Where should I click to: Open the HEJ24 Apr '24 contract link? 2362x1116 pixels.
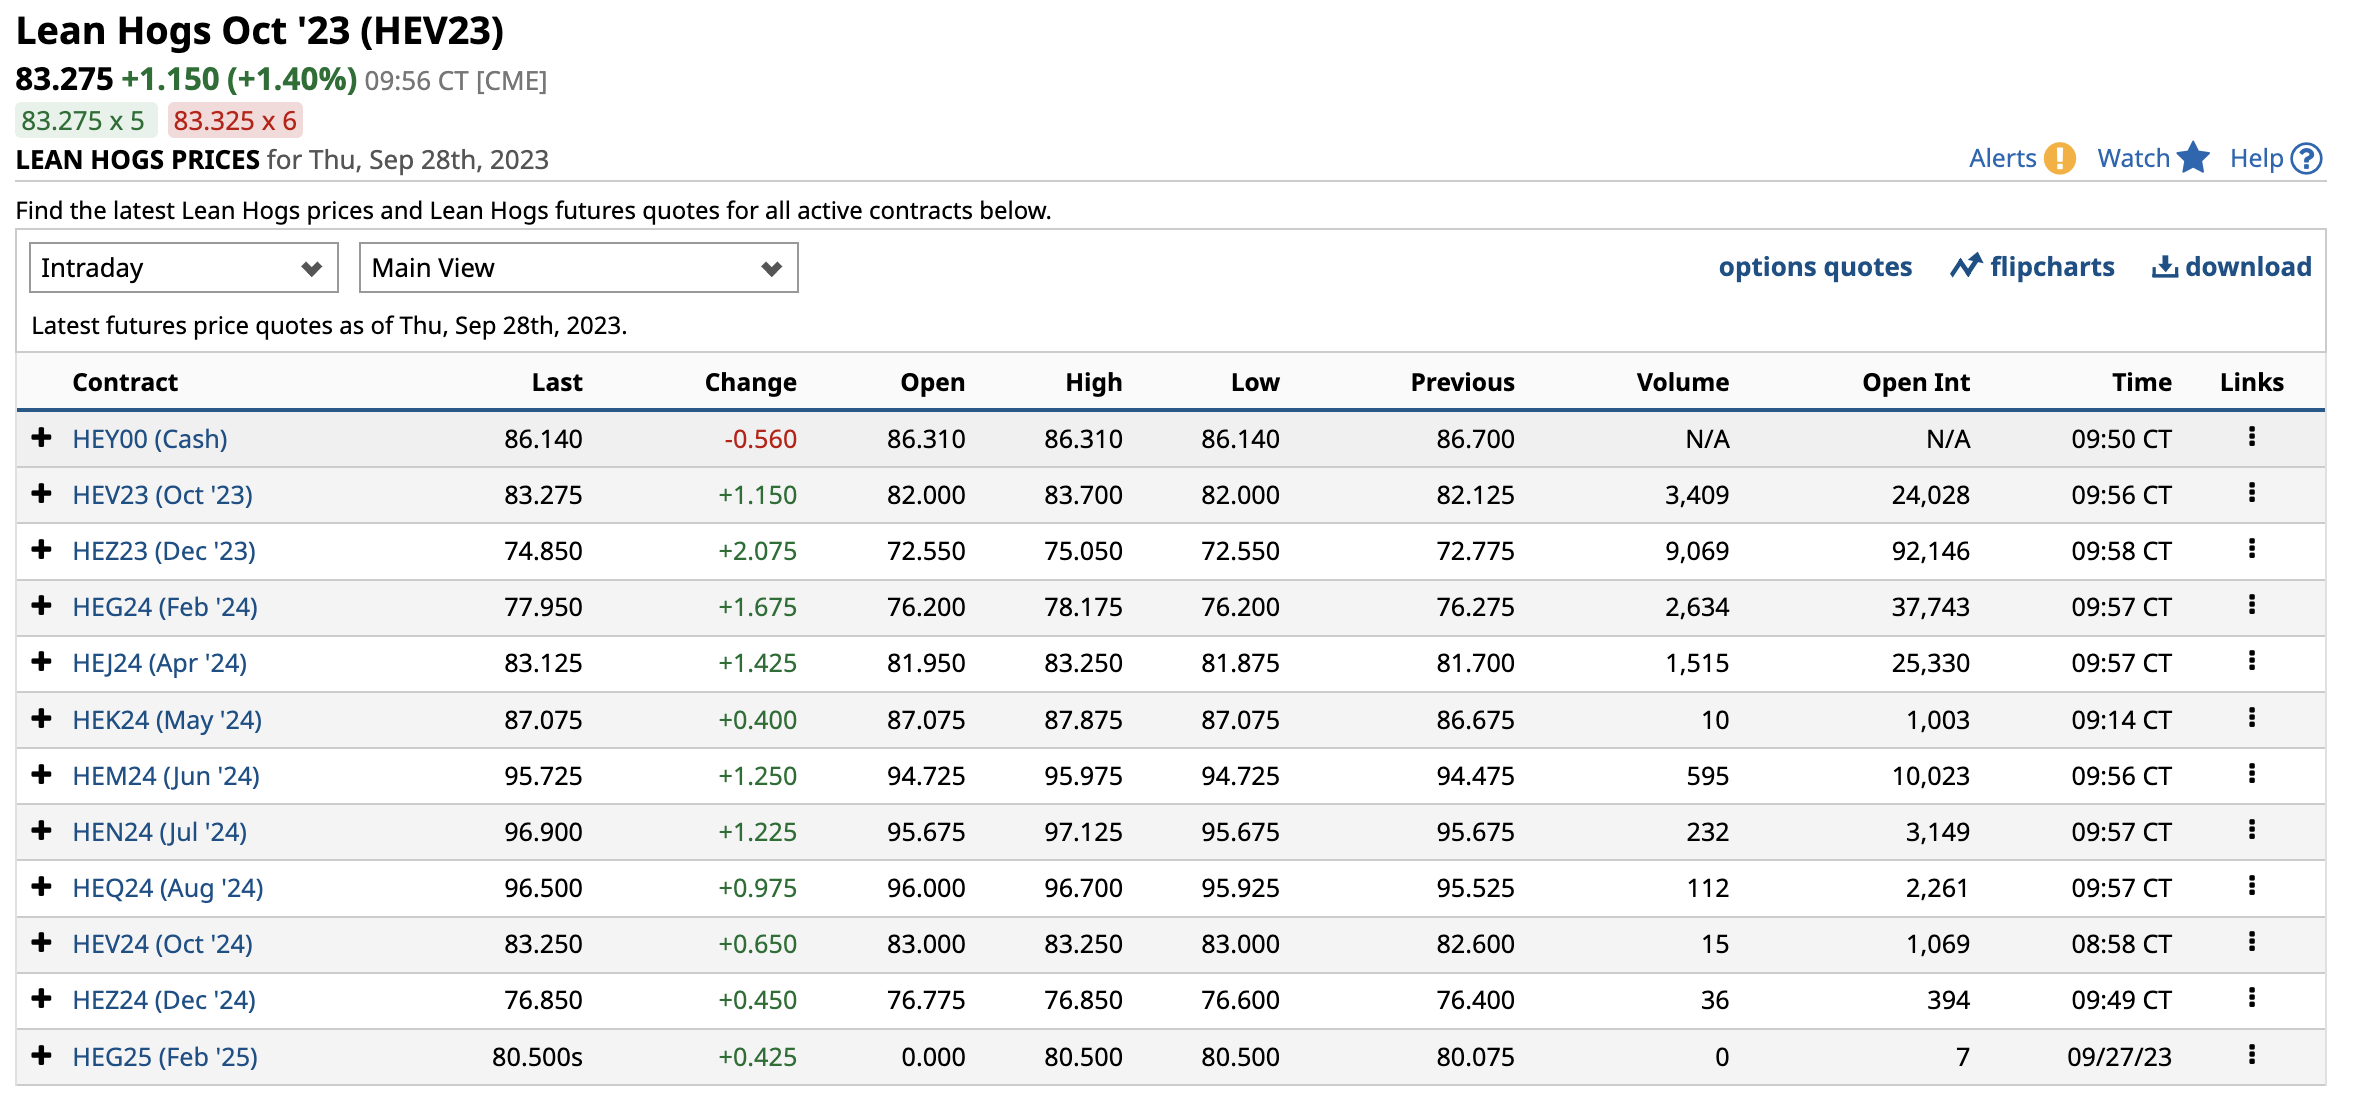tap(159, 663)
